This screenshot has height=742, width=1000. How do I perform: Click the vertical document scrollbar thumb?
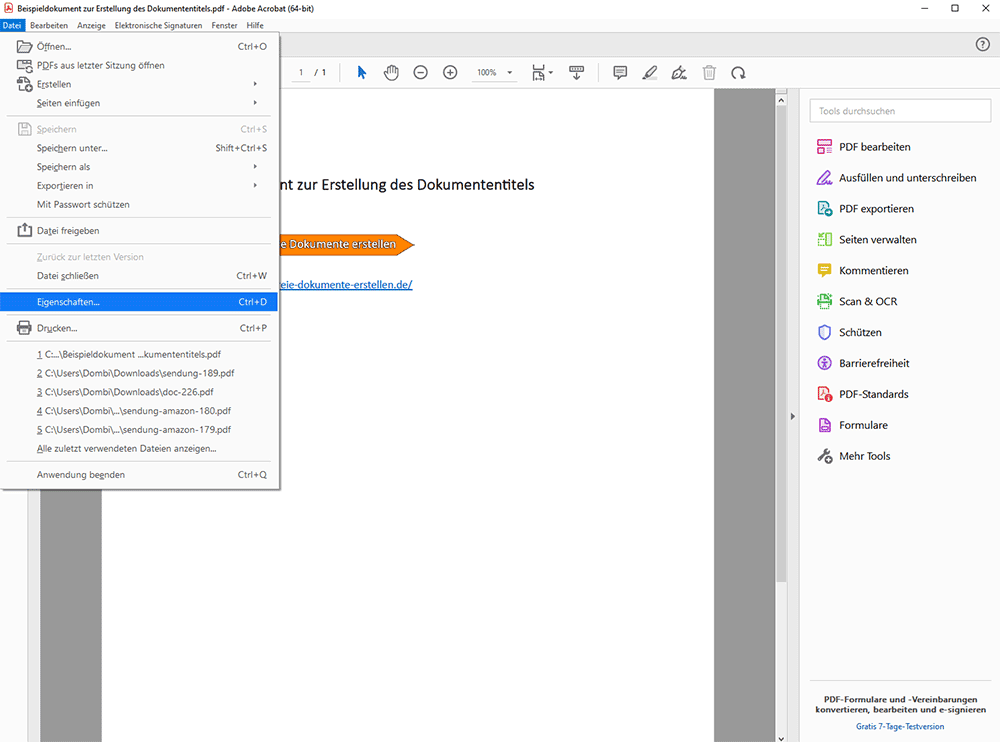(781, 345)
